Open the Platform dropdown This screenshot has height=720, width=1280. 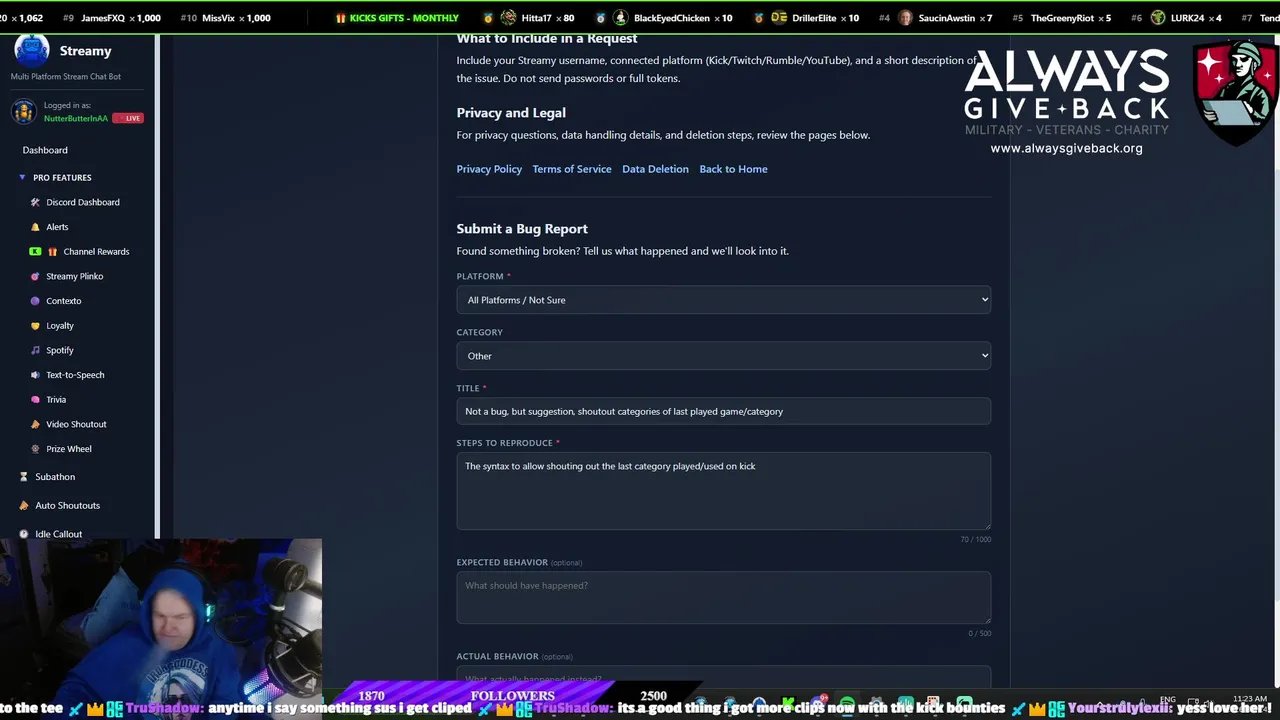[723, 300]
